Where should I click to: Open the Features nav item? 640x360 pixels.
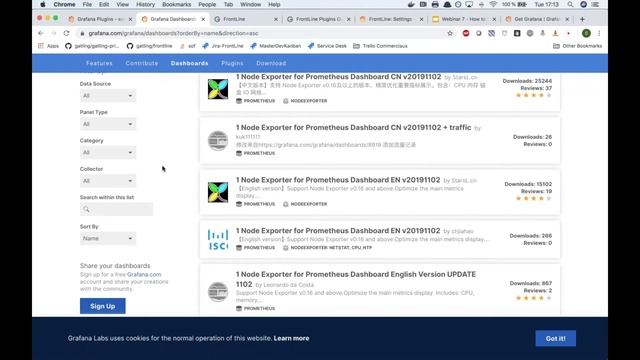click(99, 63)
